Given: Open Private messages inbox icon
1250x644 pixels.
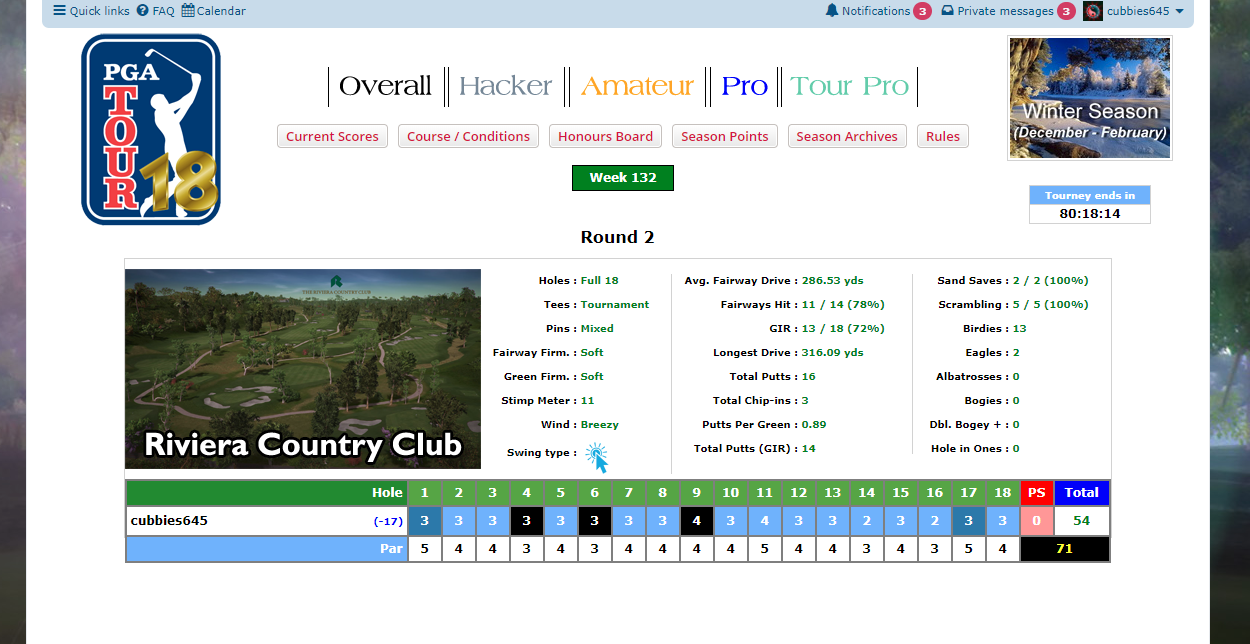Looking at the screenshot, I should (947, 11).
